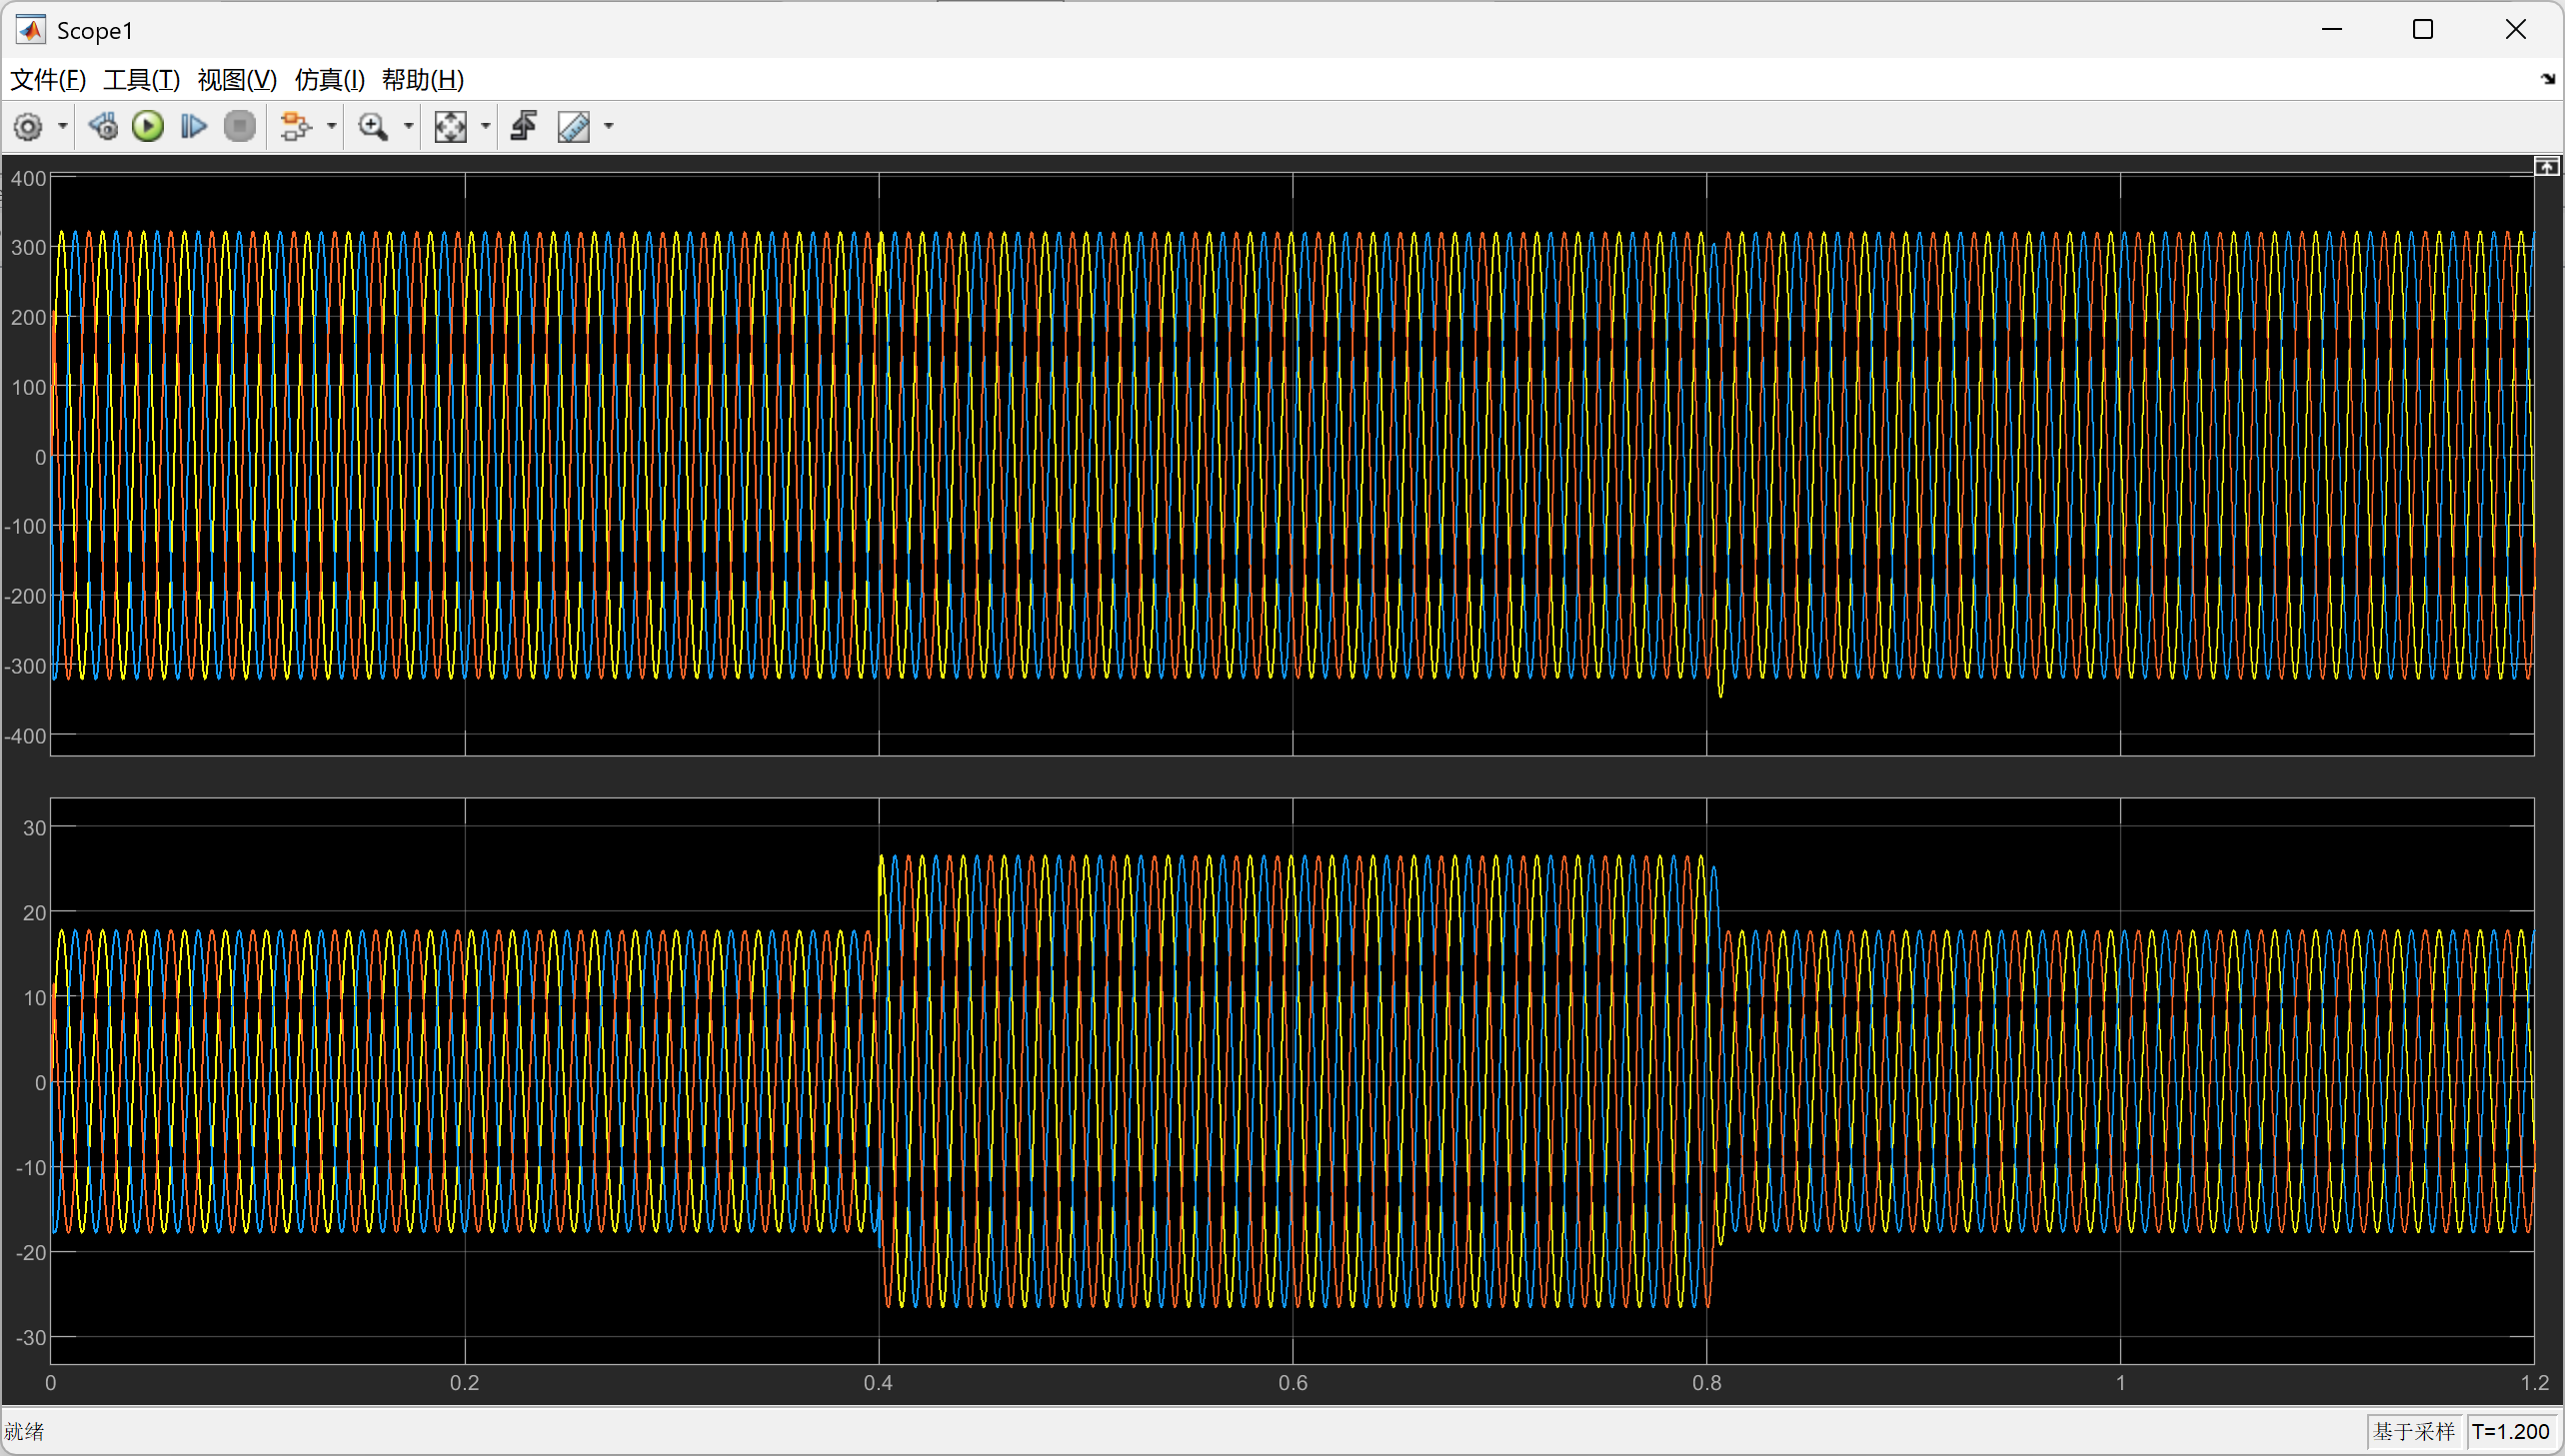Select the zoom magnifier tool
Image resolution: width=2565 pixels, height=1456 pixels.
(373, 127)
